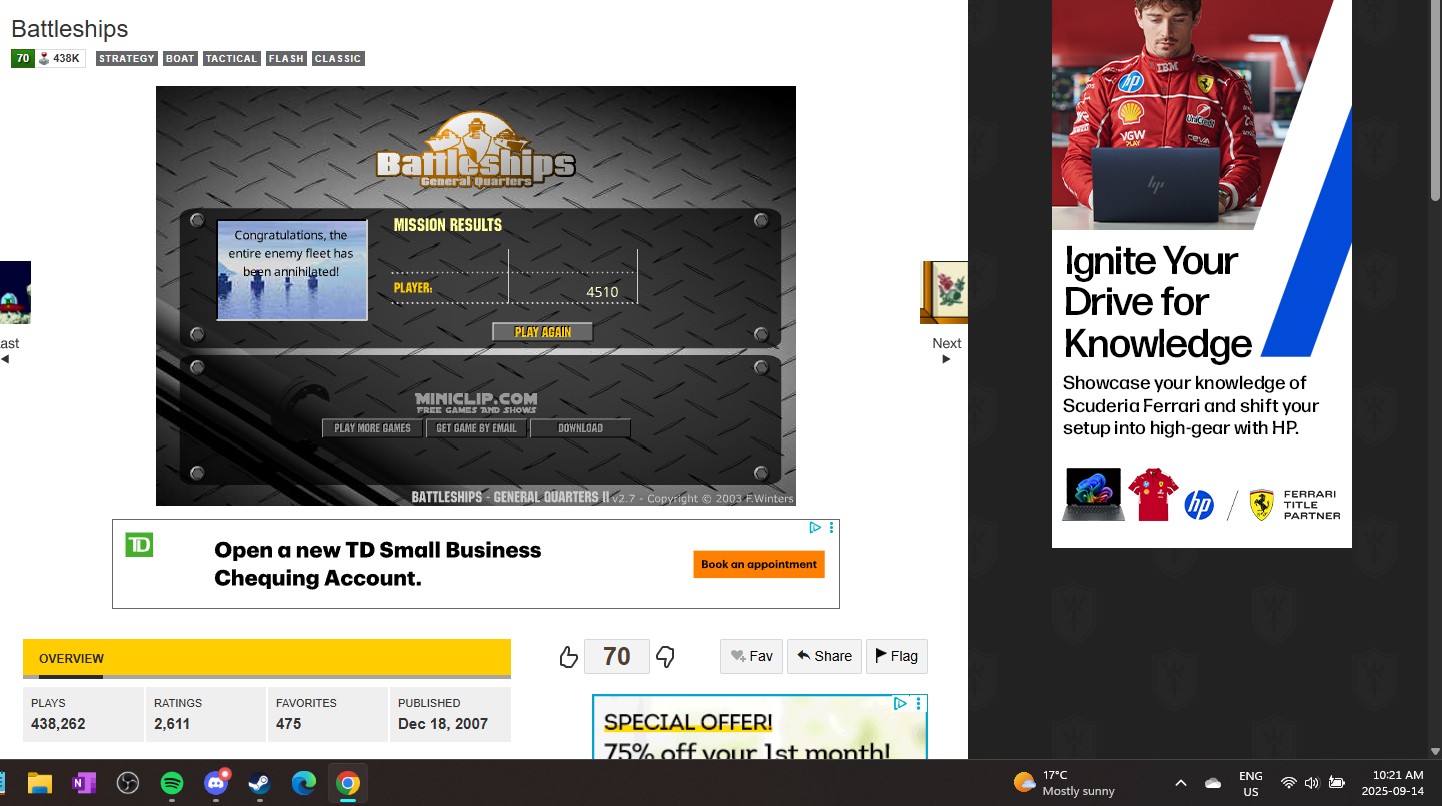This screenshot has width=1442, height=806.
Task: Click the page vertical scrollbar down arrow
Action: click(x=1435, y=751)
